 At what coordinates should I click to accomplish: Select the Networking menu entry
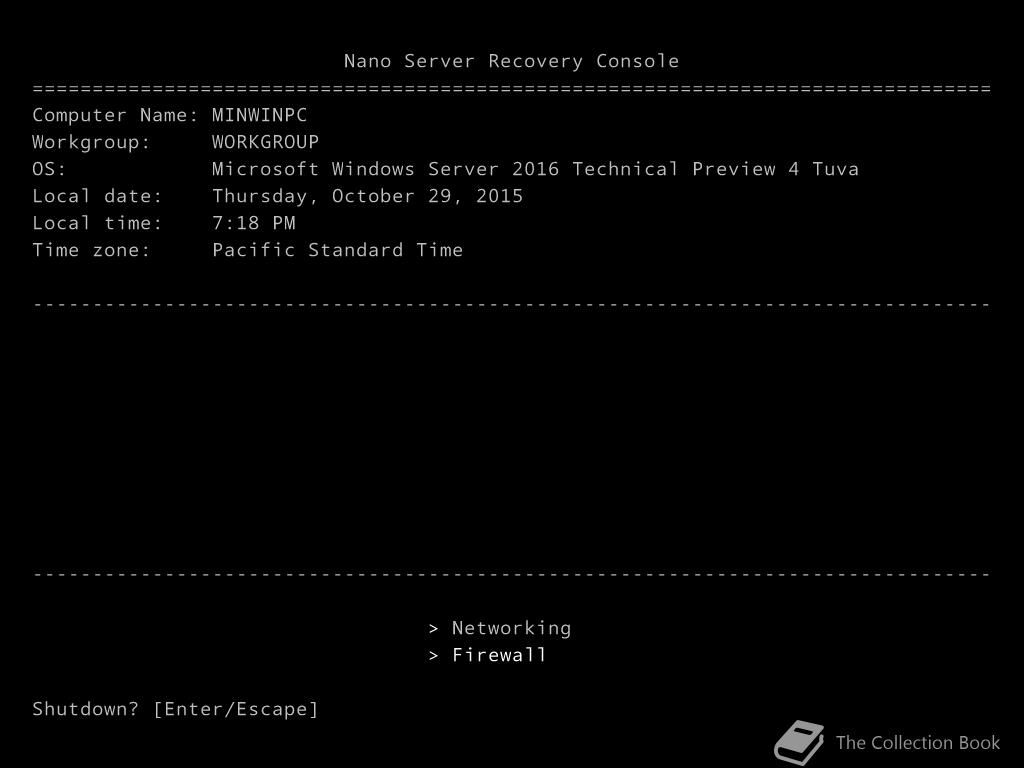511,628
